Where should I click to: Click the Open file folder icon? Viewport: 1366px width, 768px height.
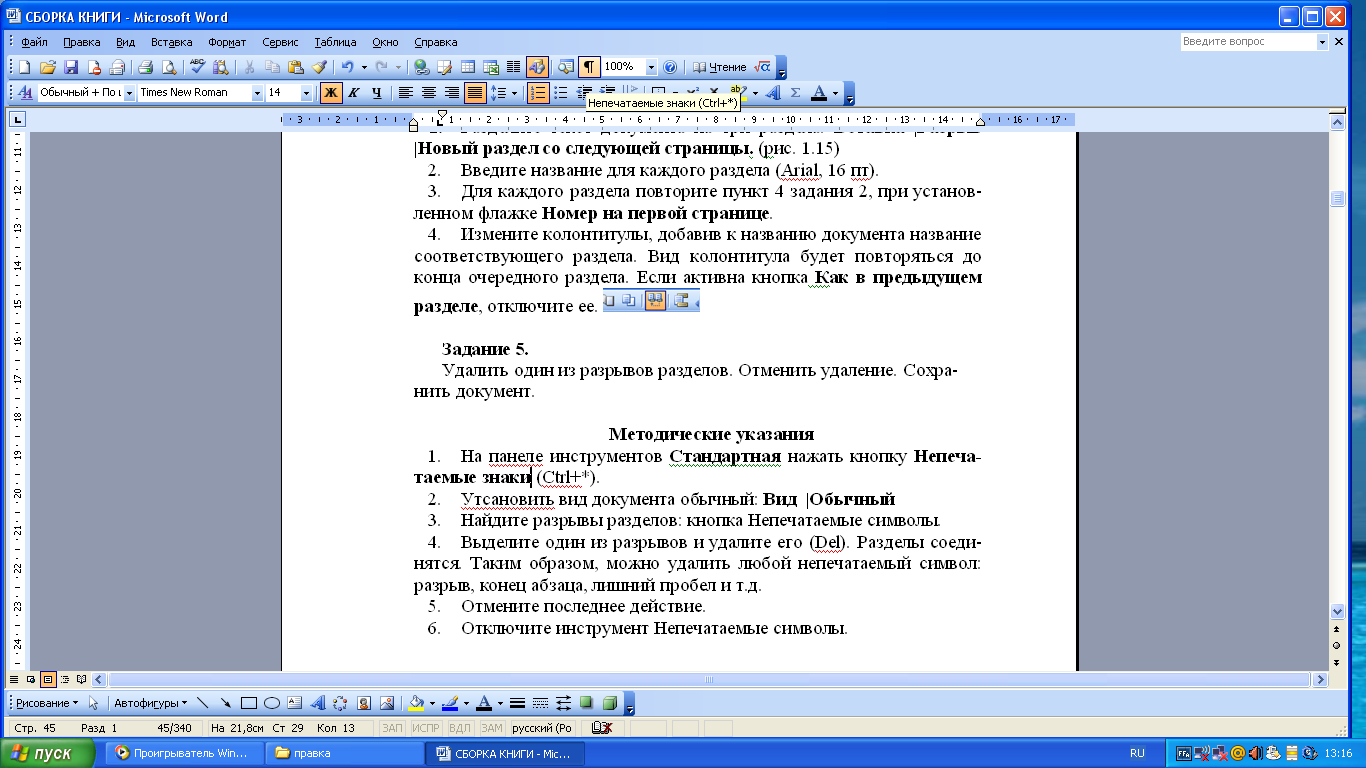pyautogui.click(x=47, y=67)
